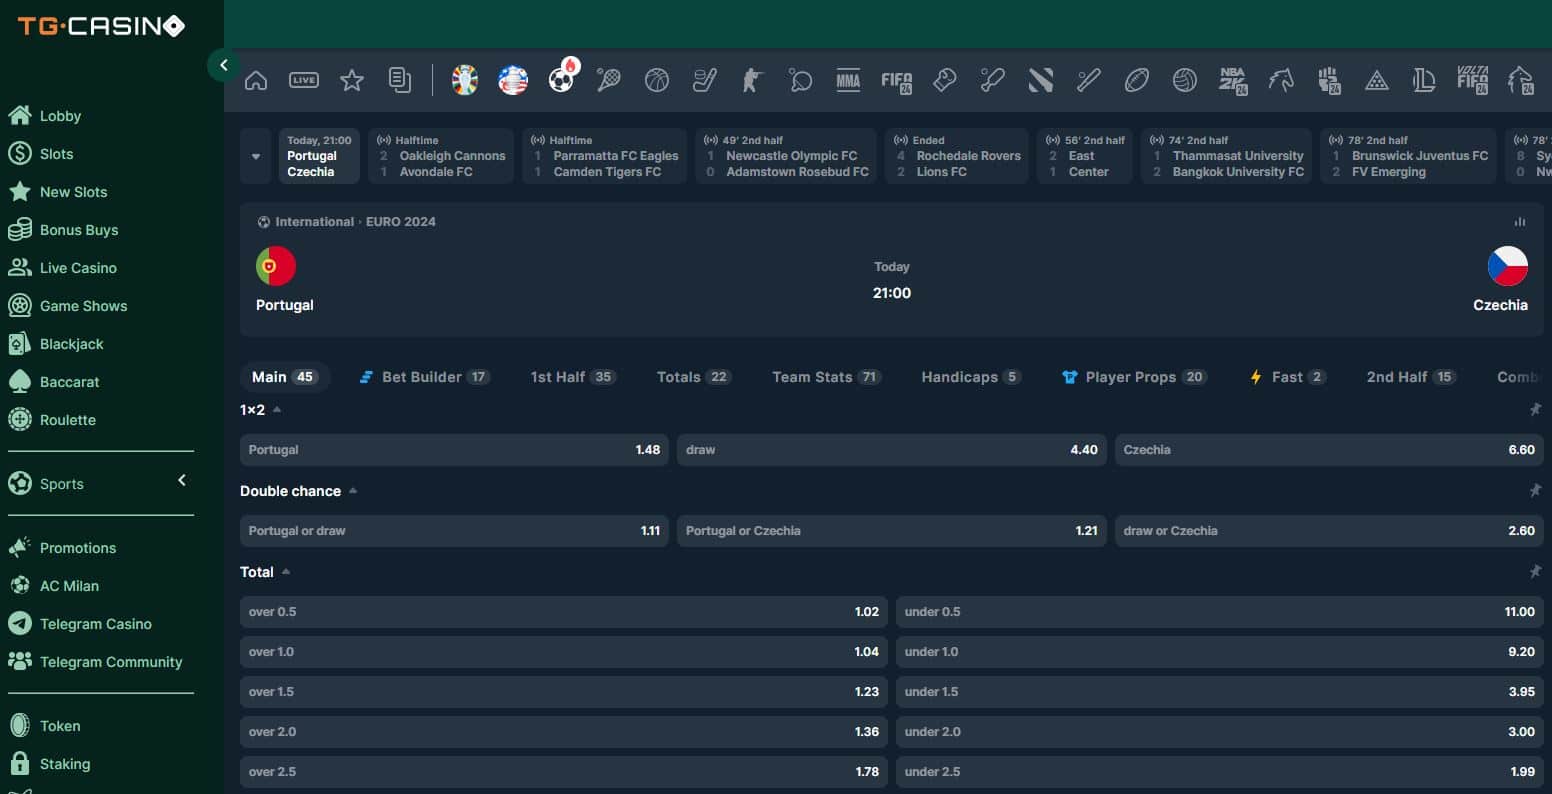The width and height of the screenshot is (1552, 794).
Task: Select the Dota 2 icon
Action: point(1041,80)
